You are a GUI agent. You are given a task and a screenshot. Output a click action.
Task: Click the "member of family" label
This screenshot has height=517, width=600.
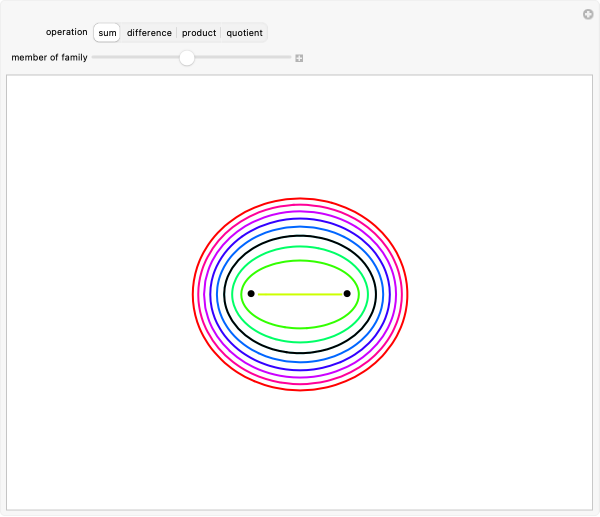pyautogui.click(x=49, y=58)
